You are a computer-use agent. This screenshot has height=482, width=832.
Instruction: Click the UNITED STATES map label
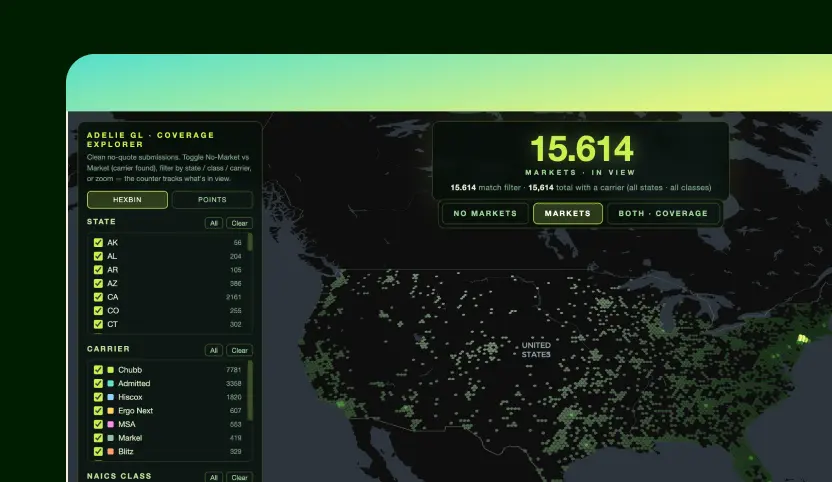[536, 350]
